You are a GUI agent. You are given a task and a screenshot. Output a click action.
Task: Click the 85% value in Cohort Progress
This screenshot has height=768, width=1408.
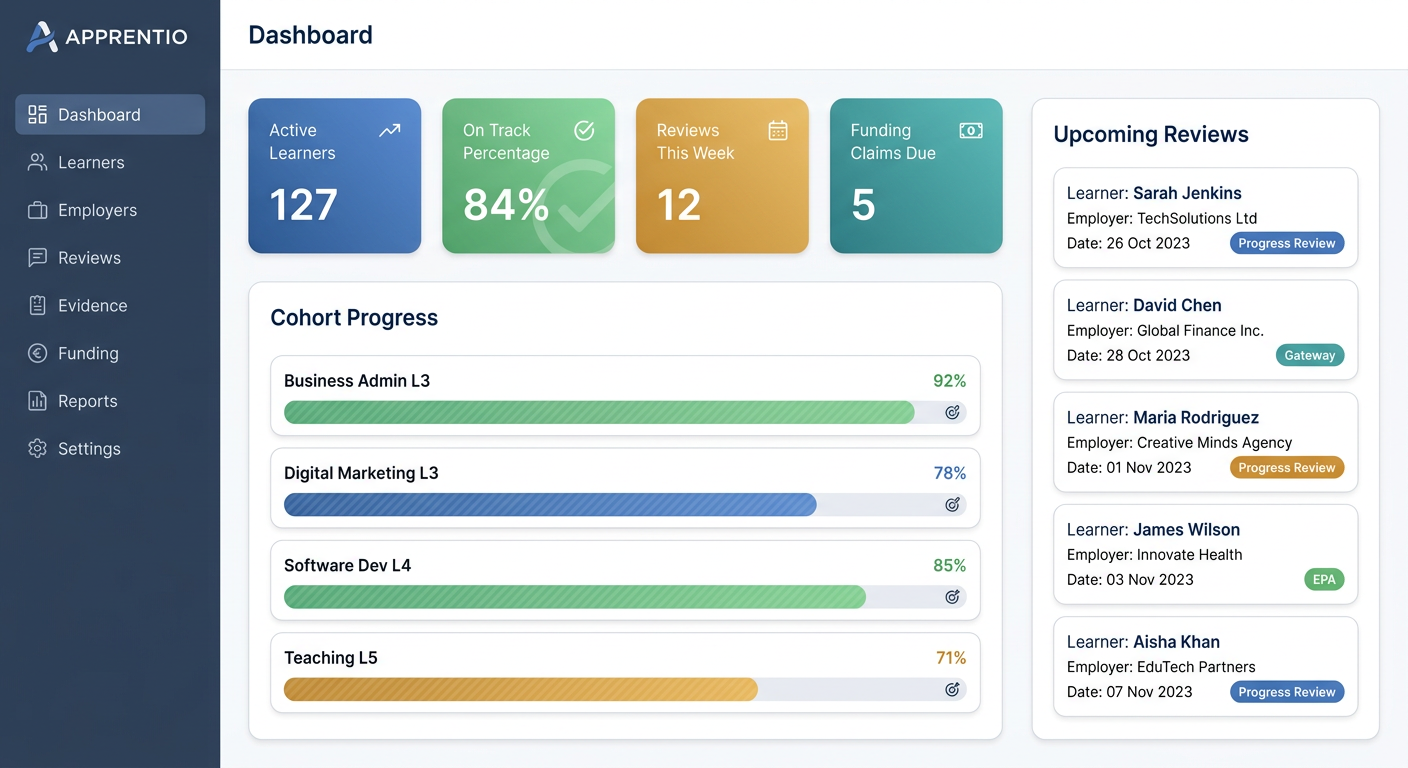click(x=949, y=565)
